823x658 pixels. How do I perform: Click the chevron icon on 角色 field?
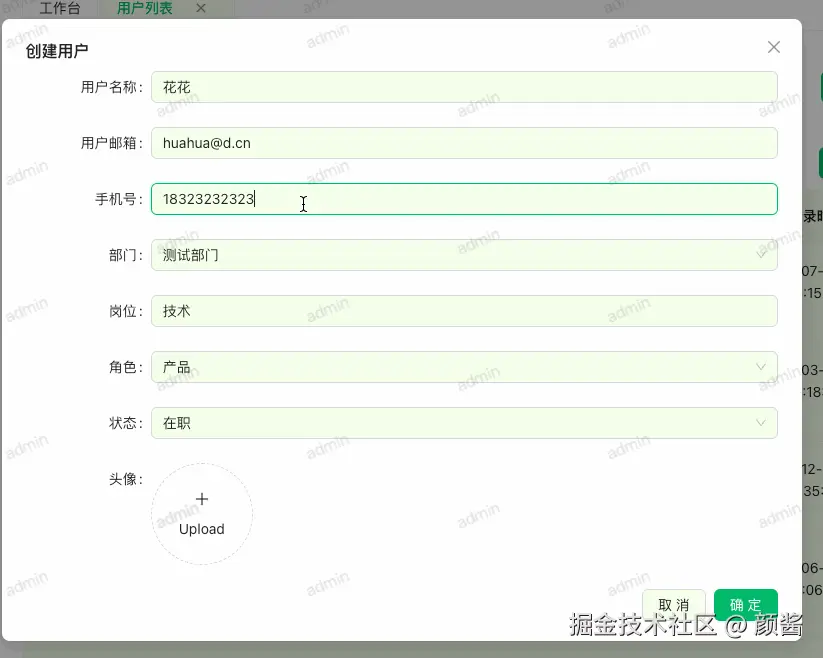point(760,367)
